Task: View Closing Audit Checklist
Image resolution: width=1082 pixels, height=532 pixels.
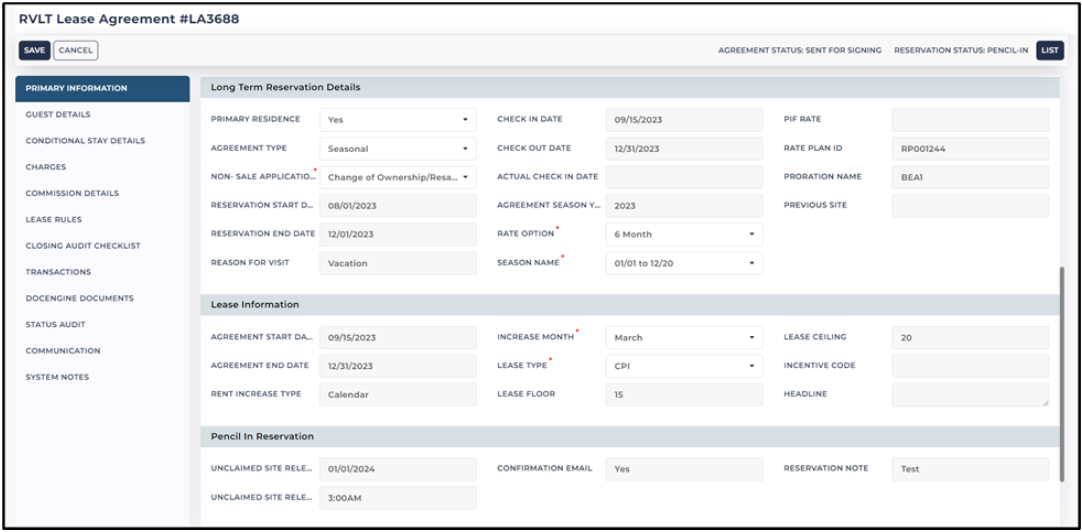Action: 83,246
